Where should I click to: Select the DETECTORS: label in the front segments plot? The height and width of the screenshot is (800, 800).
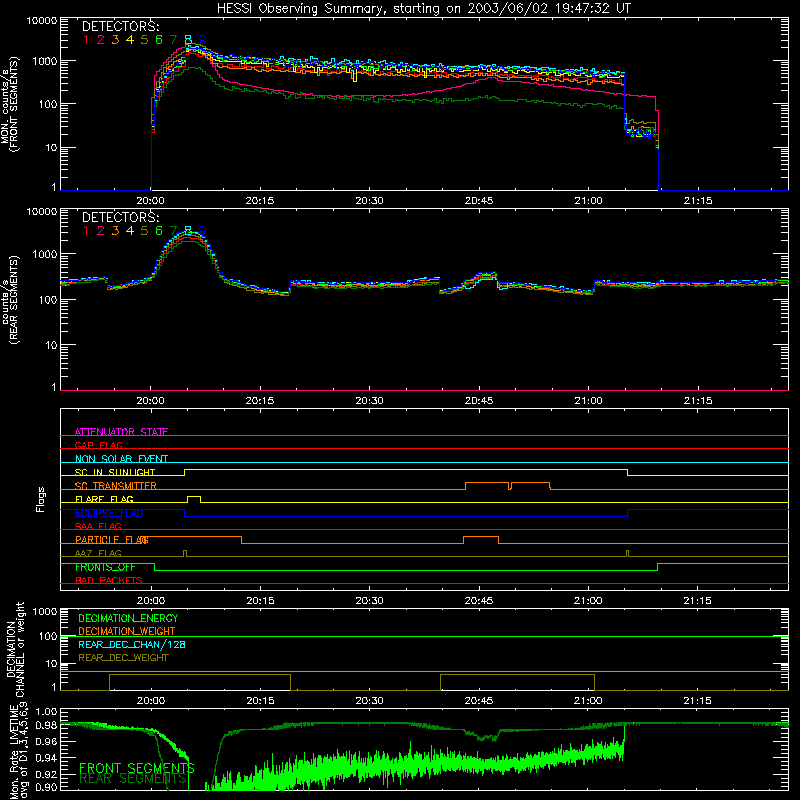click(x=120, y=27)
